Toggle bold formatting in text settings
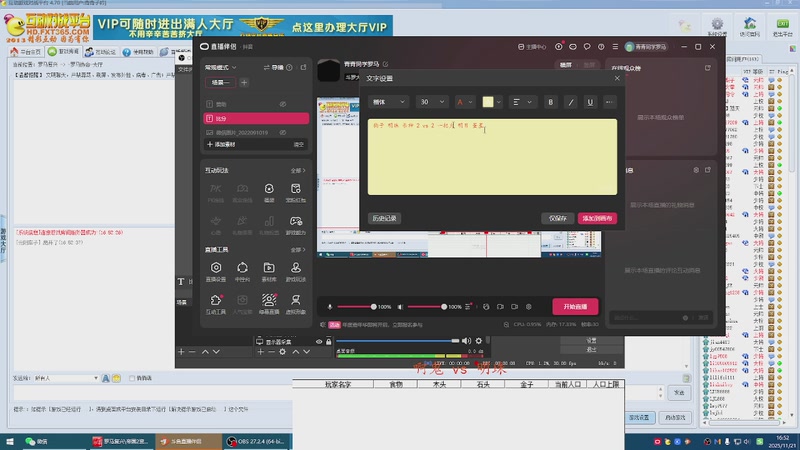The image size is (800, 450). click(551, 102)
